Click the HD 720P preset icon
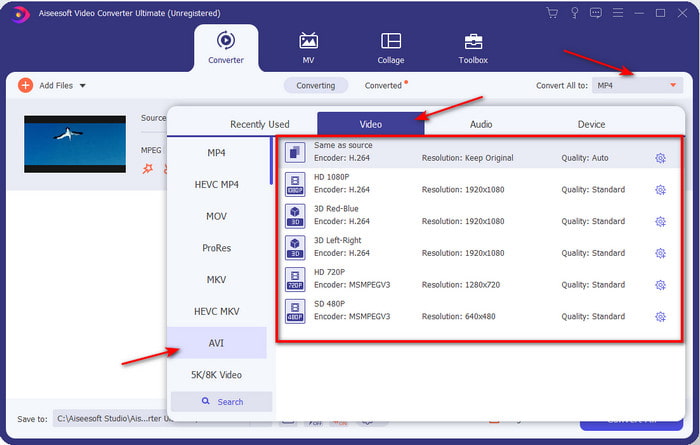700x445 pixels. click(295, 279)
